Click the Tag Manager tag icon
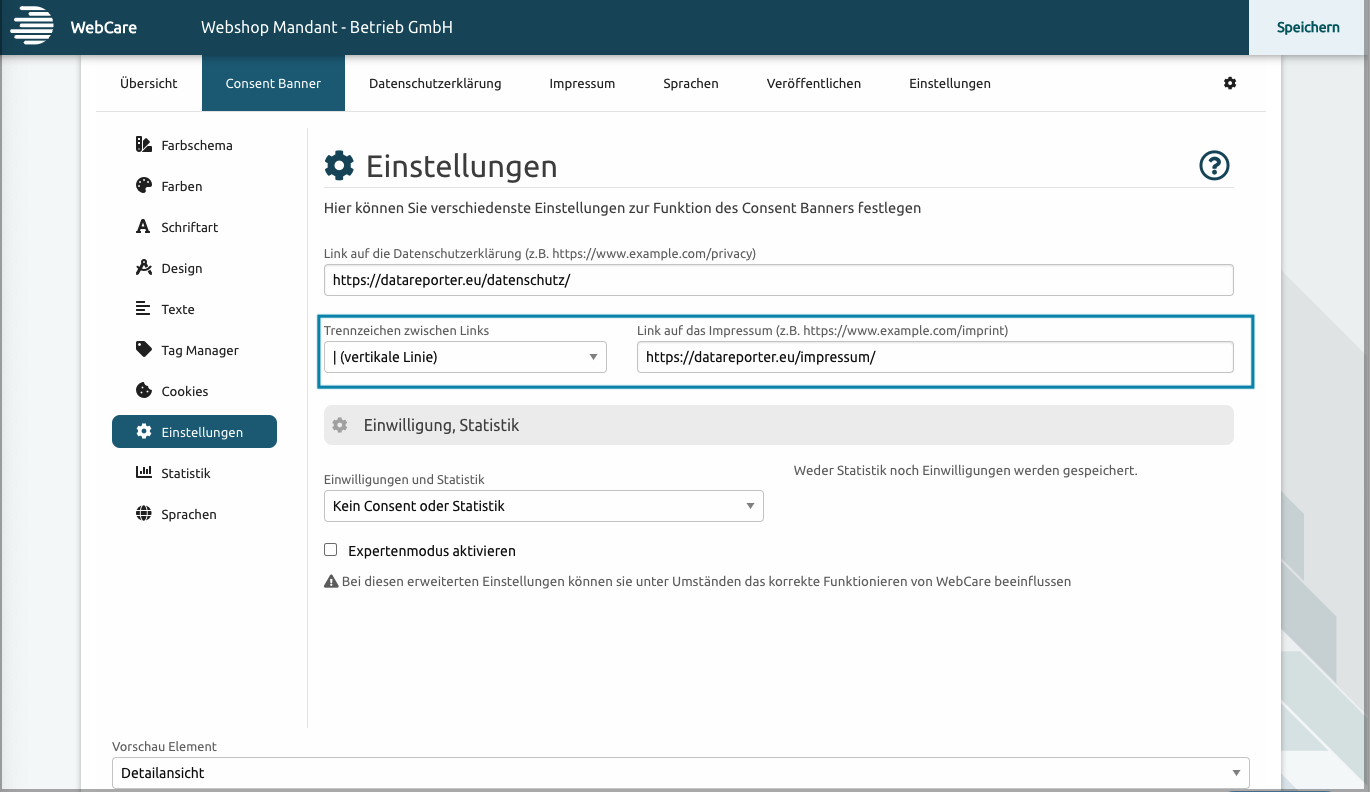 pos(143,350)
